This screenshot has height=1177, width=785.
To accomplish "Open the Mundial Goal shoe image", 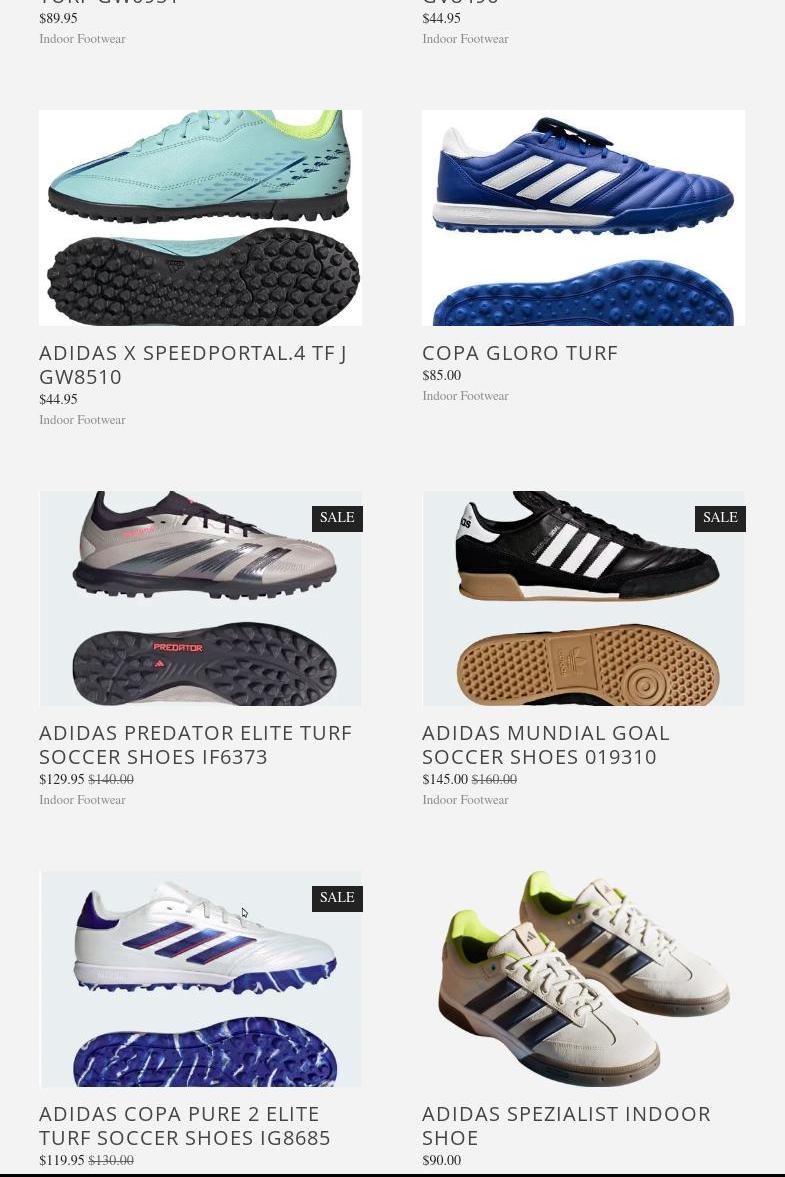I will pyautogui.click(x=584, y=598).
